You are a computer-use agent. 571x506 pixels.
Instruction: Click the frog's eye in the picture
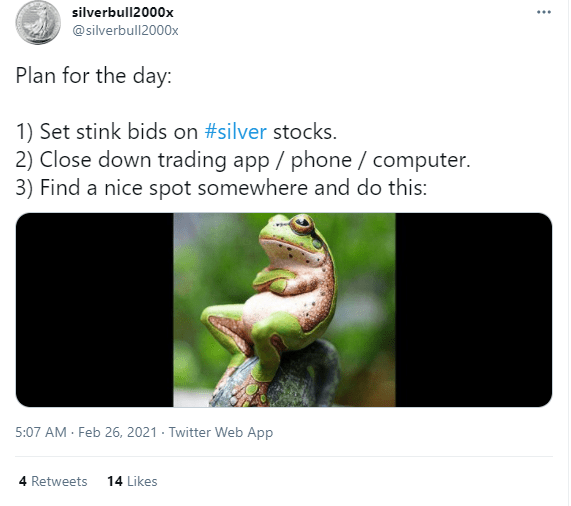click(x=302, y=223)
